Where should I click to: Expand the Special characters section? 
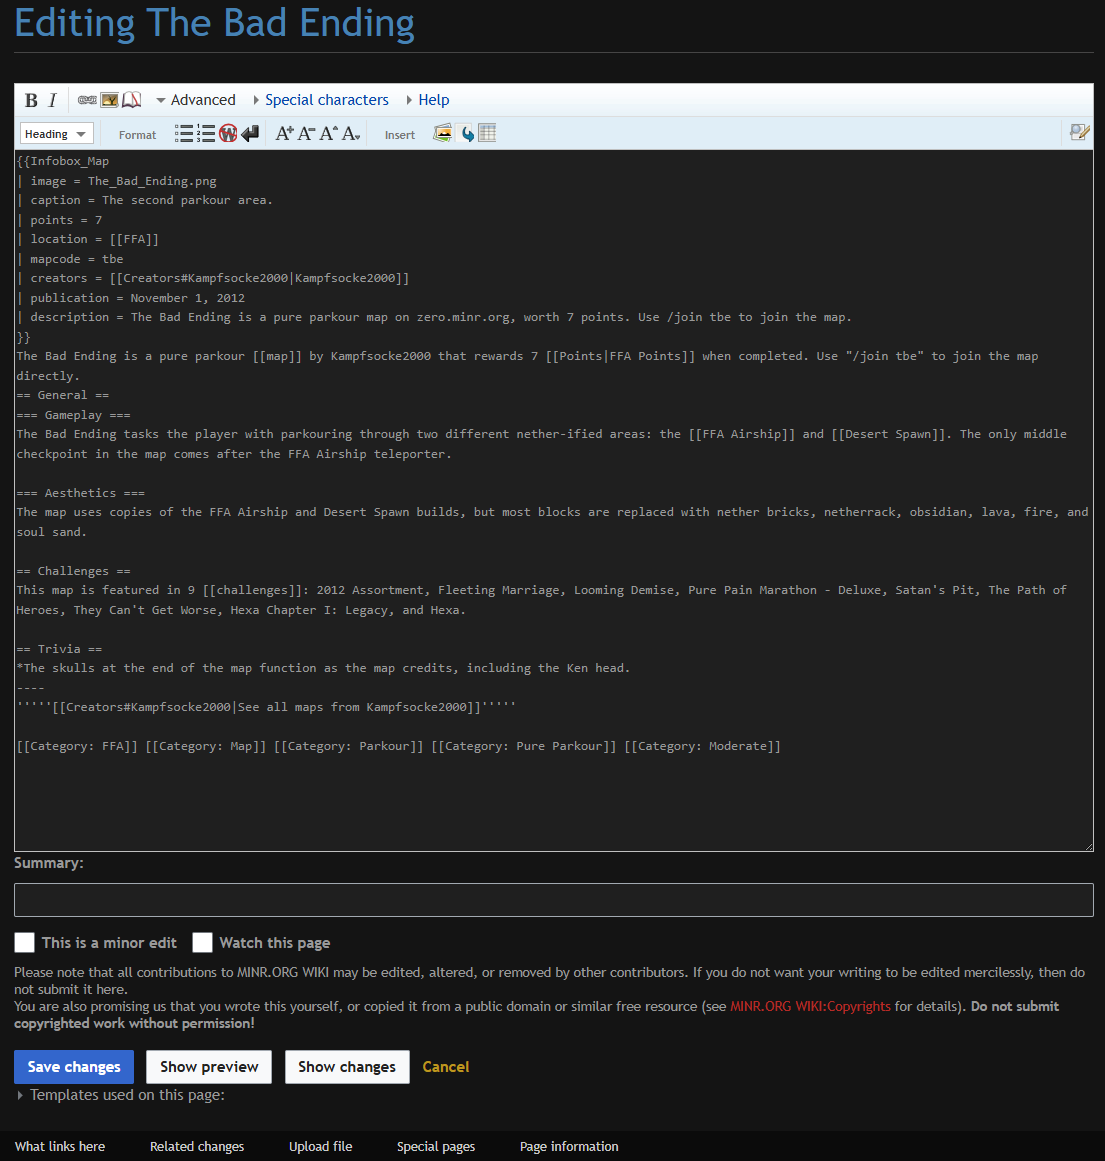tap(326, 100)
